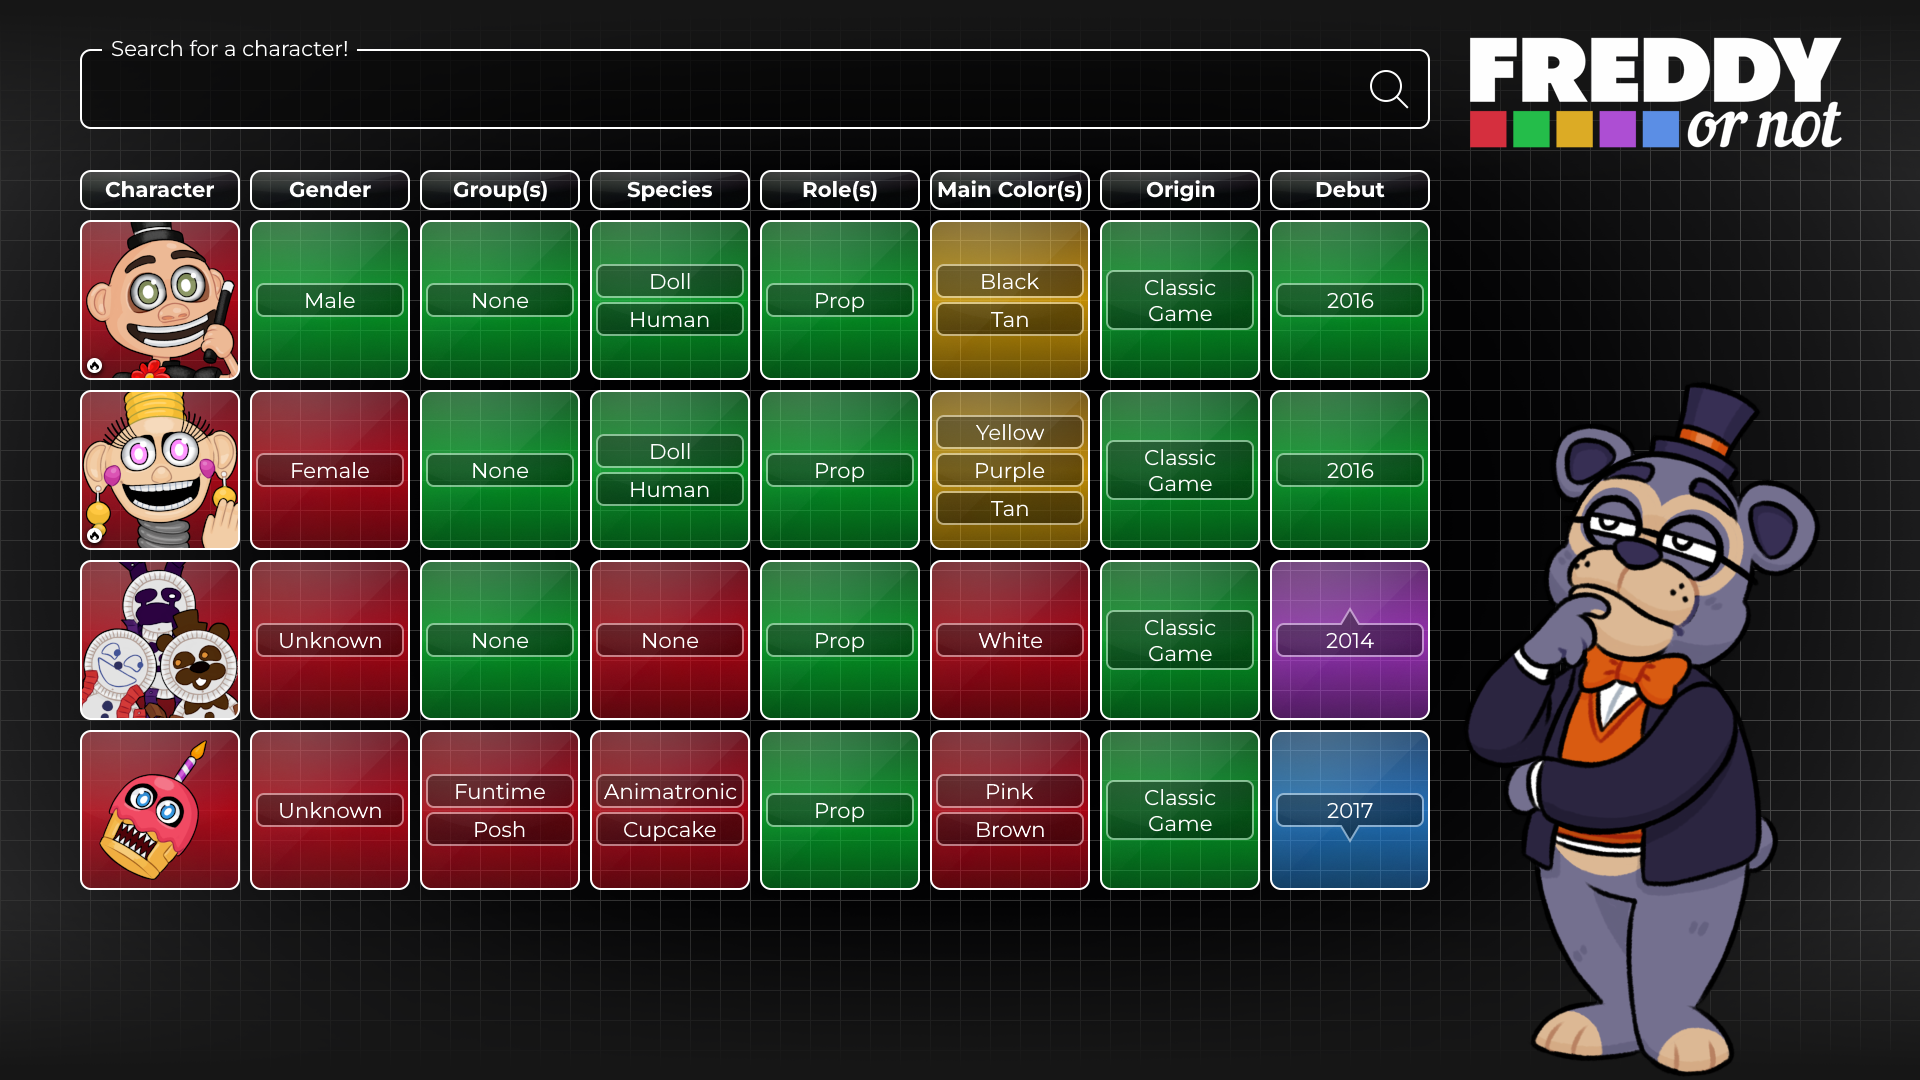This screenshot has width=1920, height=1080.
Task: Click the Female gender tile
Action: (330, 470)
